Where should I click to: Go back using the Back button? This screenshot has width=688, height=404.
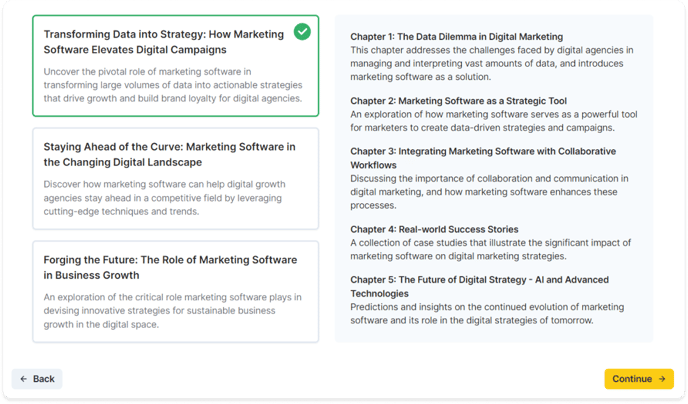[37, 379]
